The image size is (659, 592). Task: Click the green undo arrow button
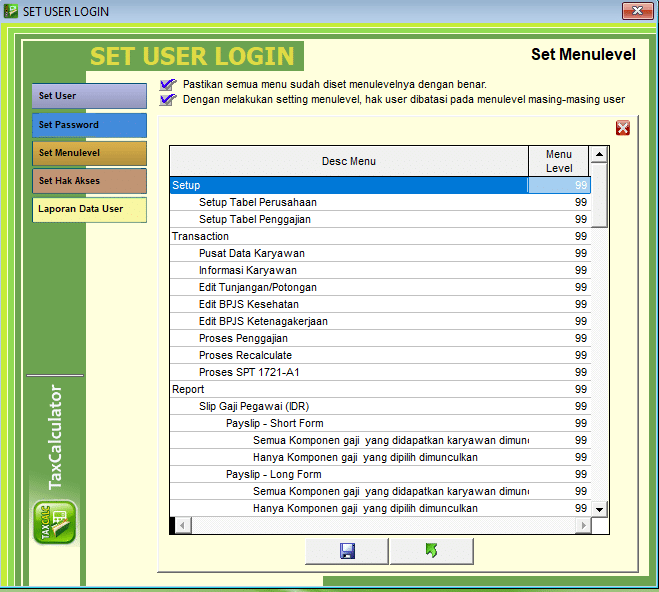(x=432, y=551)
